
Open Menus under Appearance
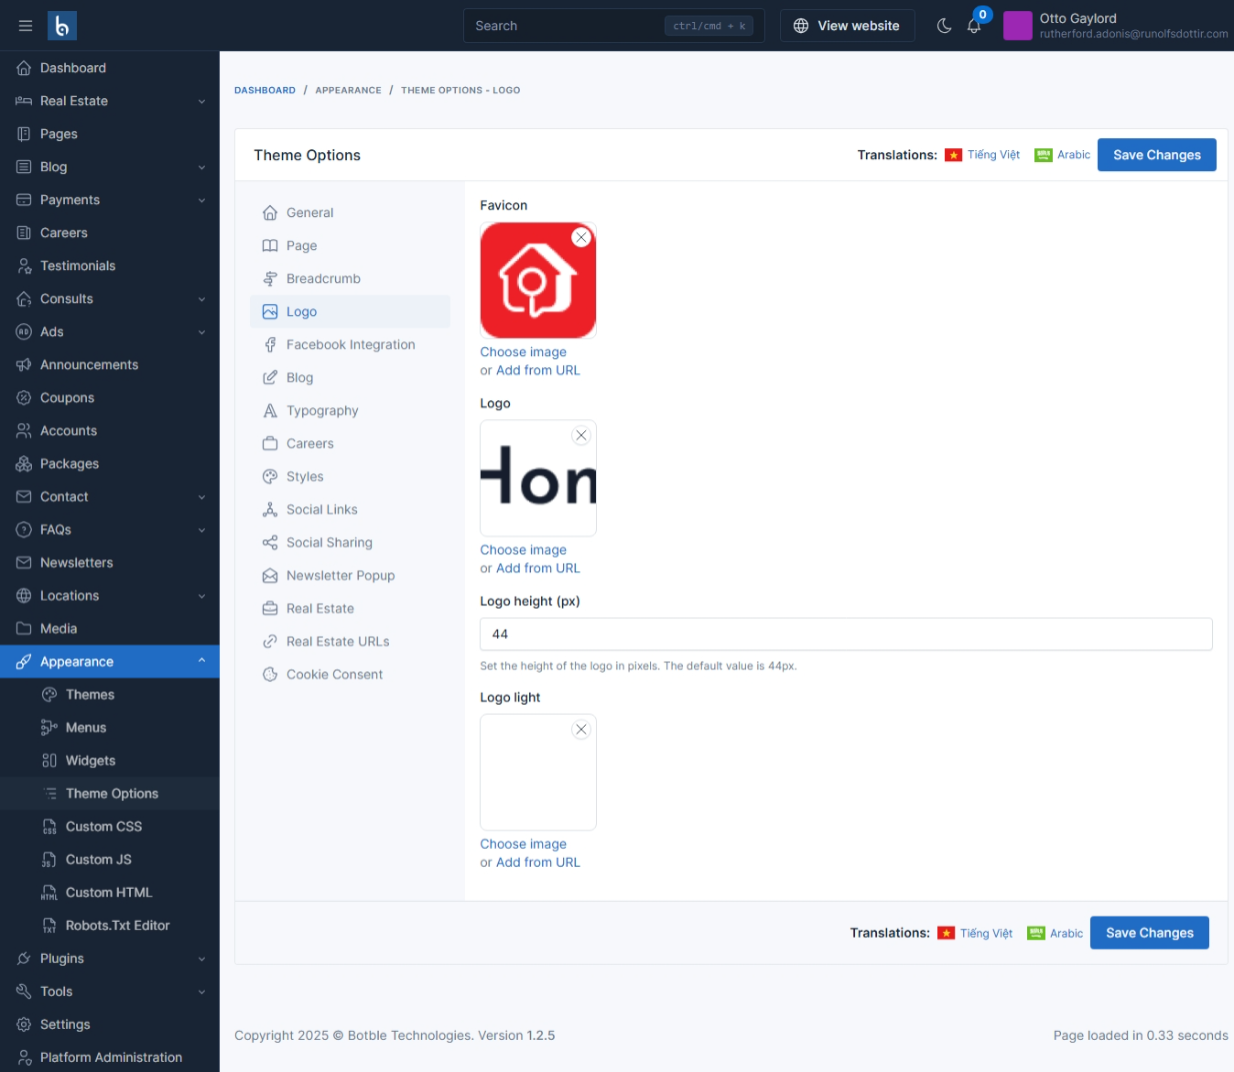click(110, 728)
